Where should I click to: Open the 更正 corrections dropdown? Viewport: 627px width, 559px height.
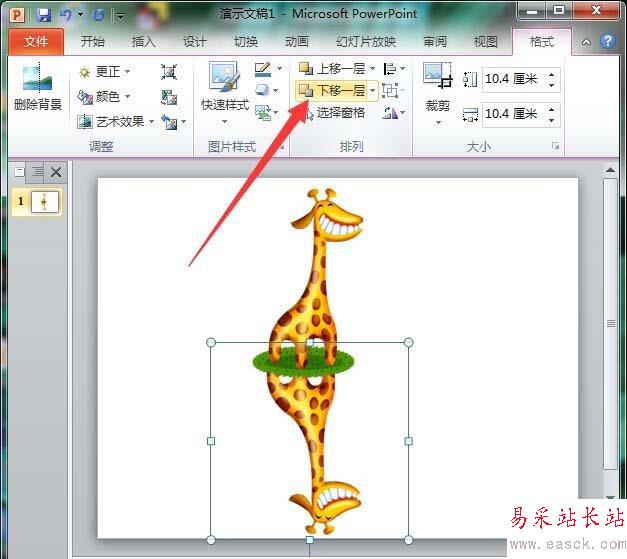(x=104, y=72)
